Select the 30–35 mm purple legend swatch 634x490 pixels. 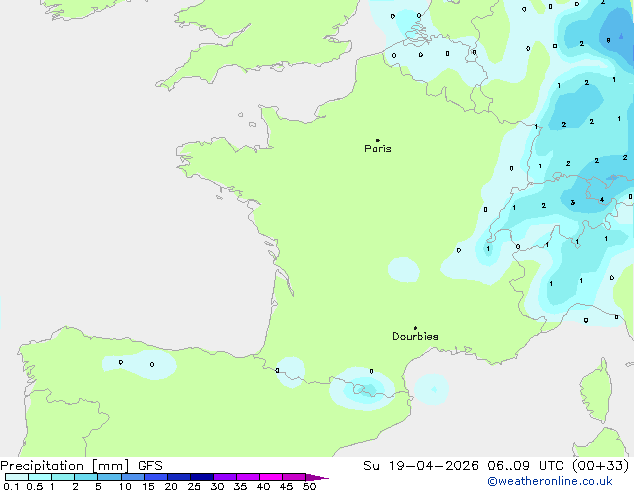point(225,477)
